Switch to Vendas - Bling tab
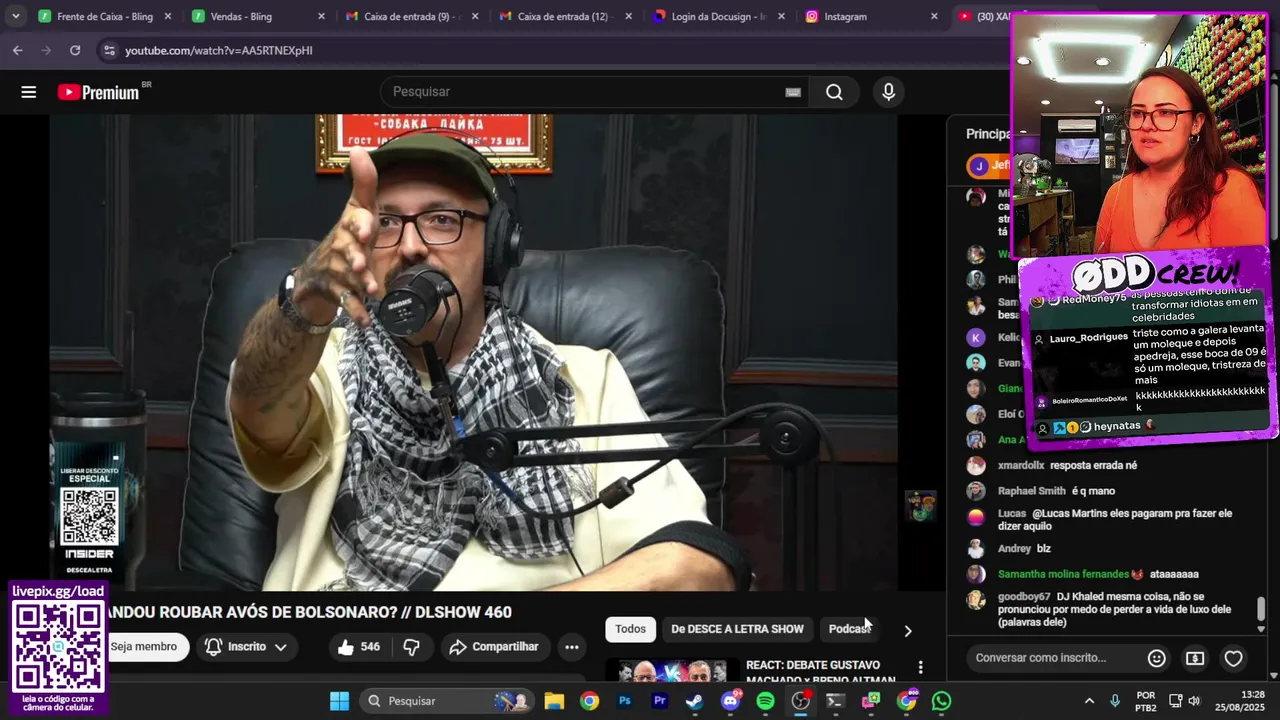The height and width of the screenshot is (720, 1280). (258, 16)
